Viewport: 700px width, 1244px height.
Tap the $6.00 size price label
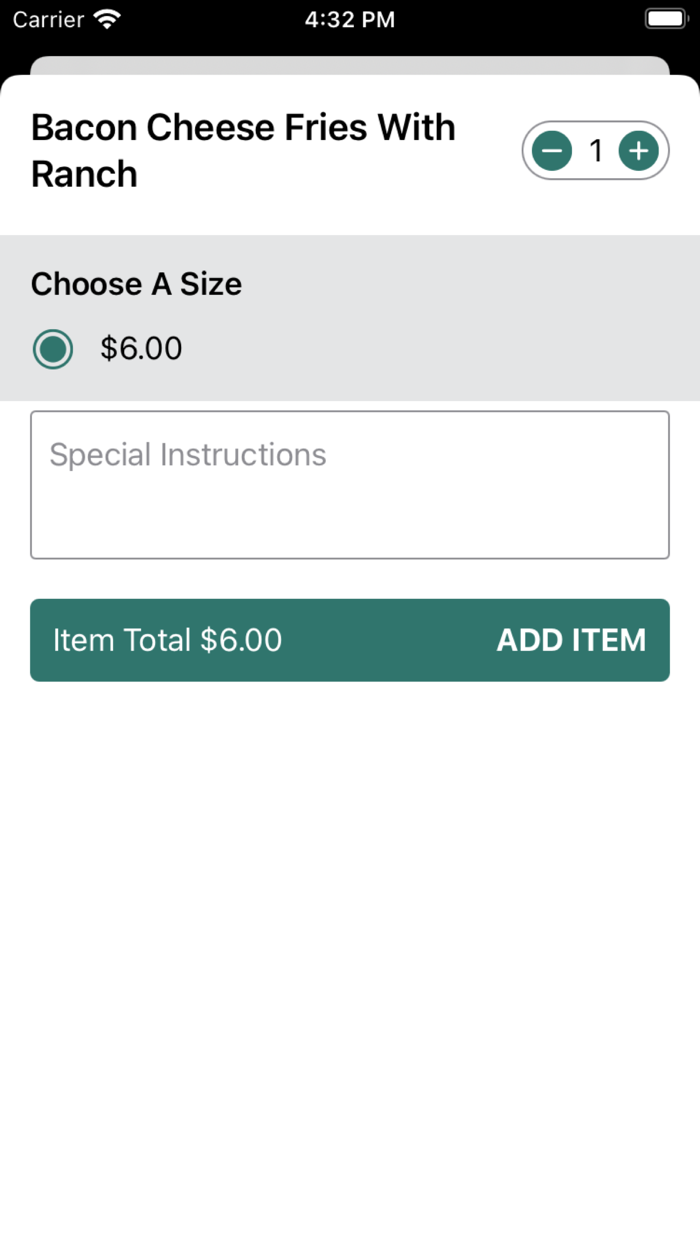tap(141, 349)
